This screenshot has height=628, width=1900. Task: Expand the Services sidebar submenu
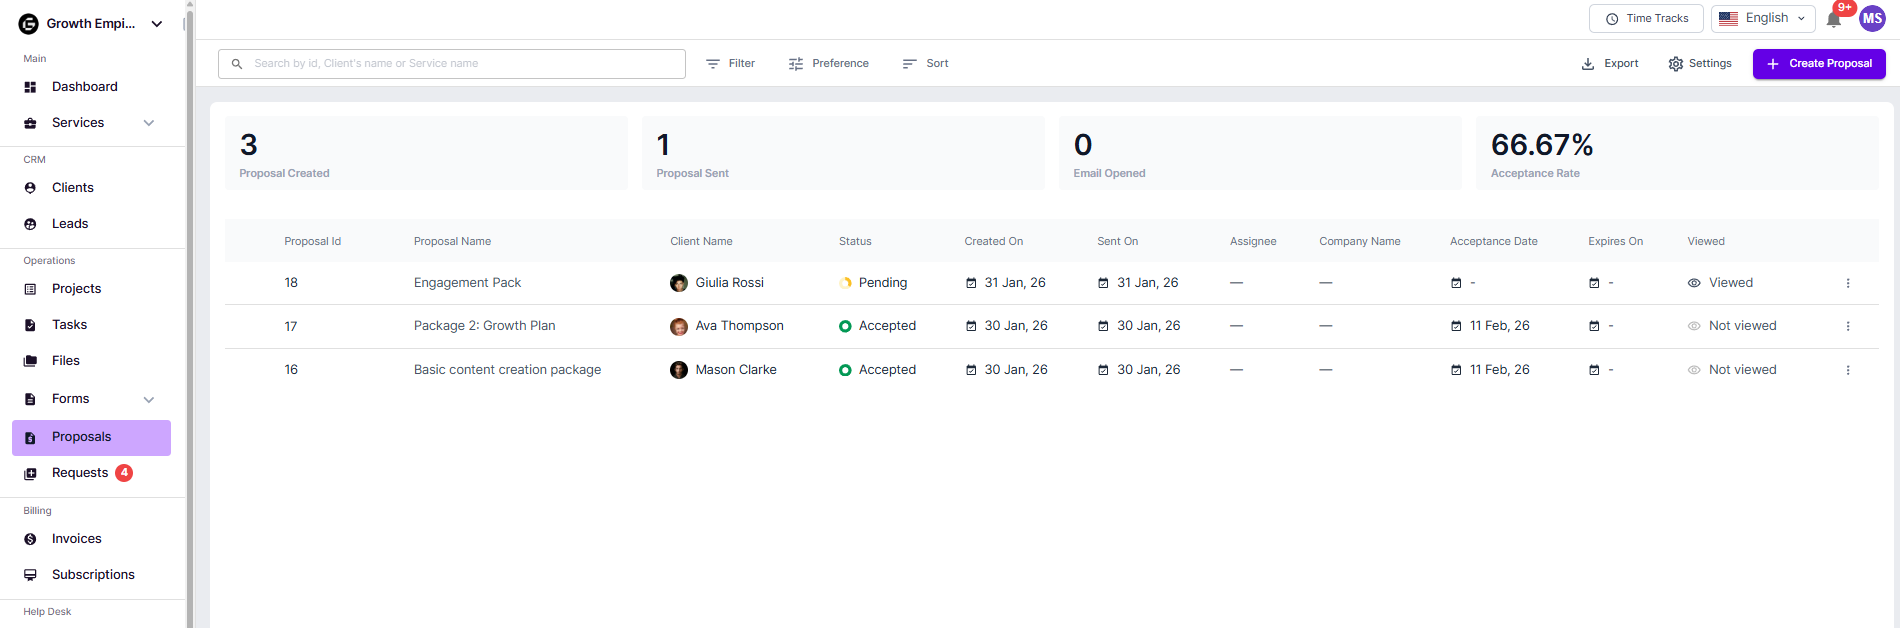149,123
